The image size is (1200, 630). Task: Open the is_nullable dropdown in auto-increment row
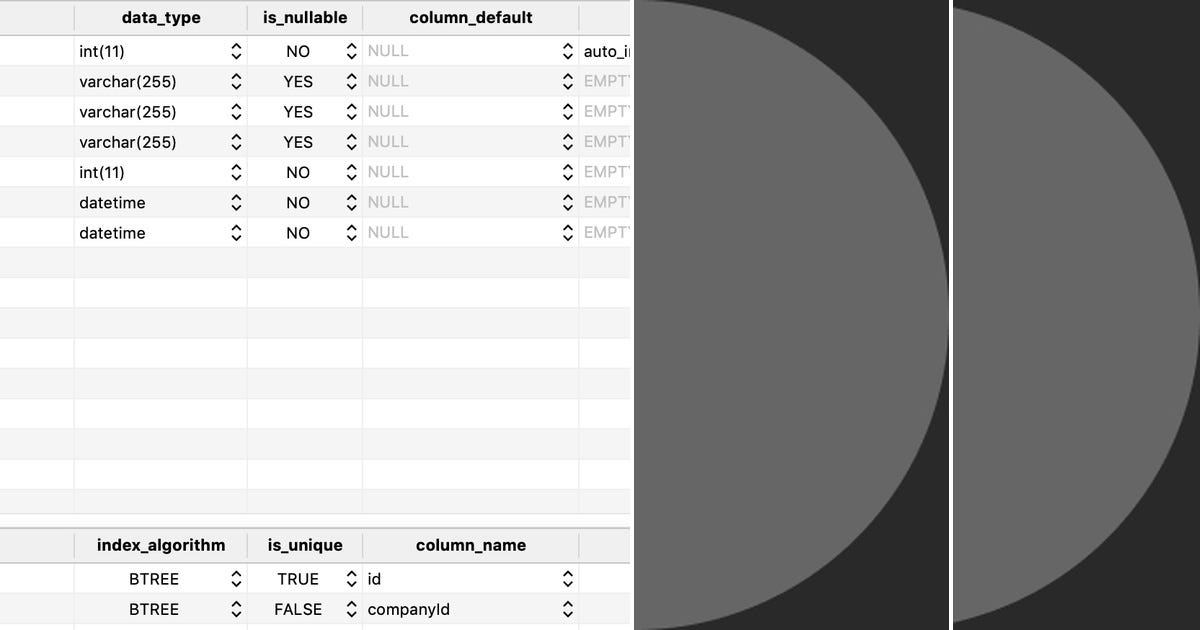[x=351, y=51]
